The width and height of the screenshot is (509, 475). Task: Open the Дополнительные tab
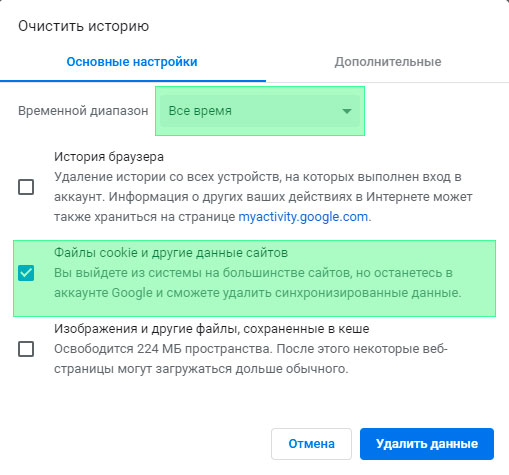[388, 62]
